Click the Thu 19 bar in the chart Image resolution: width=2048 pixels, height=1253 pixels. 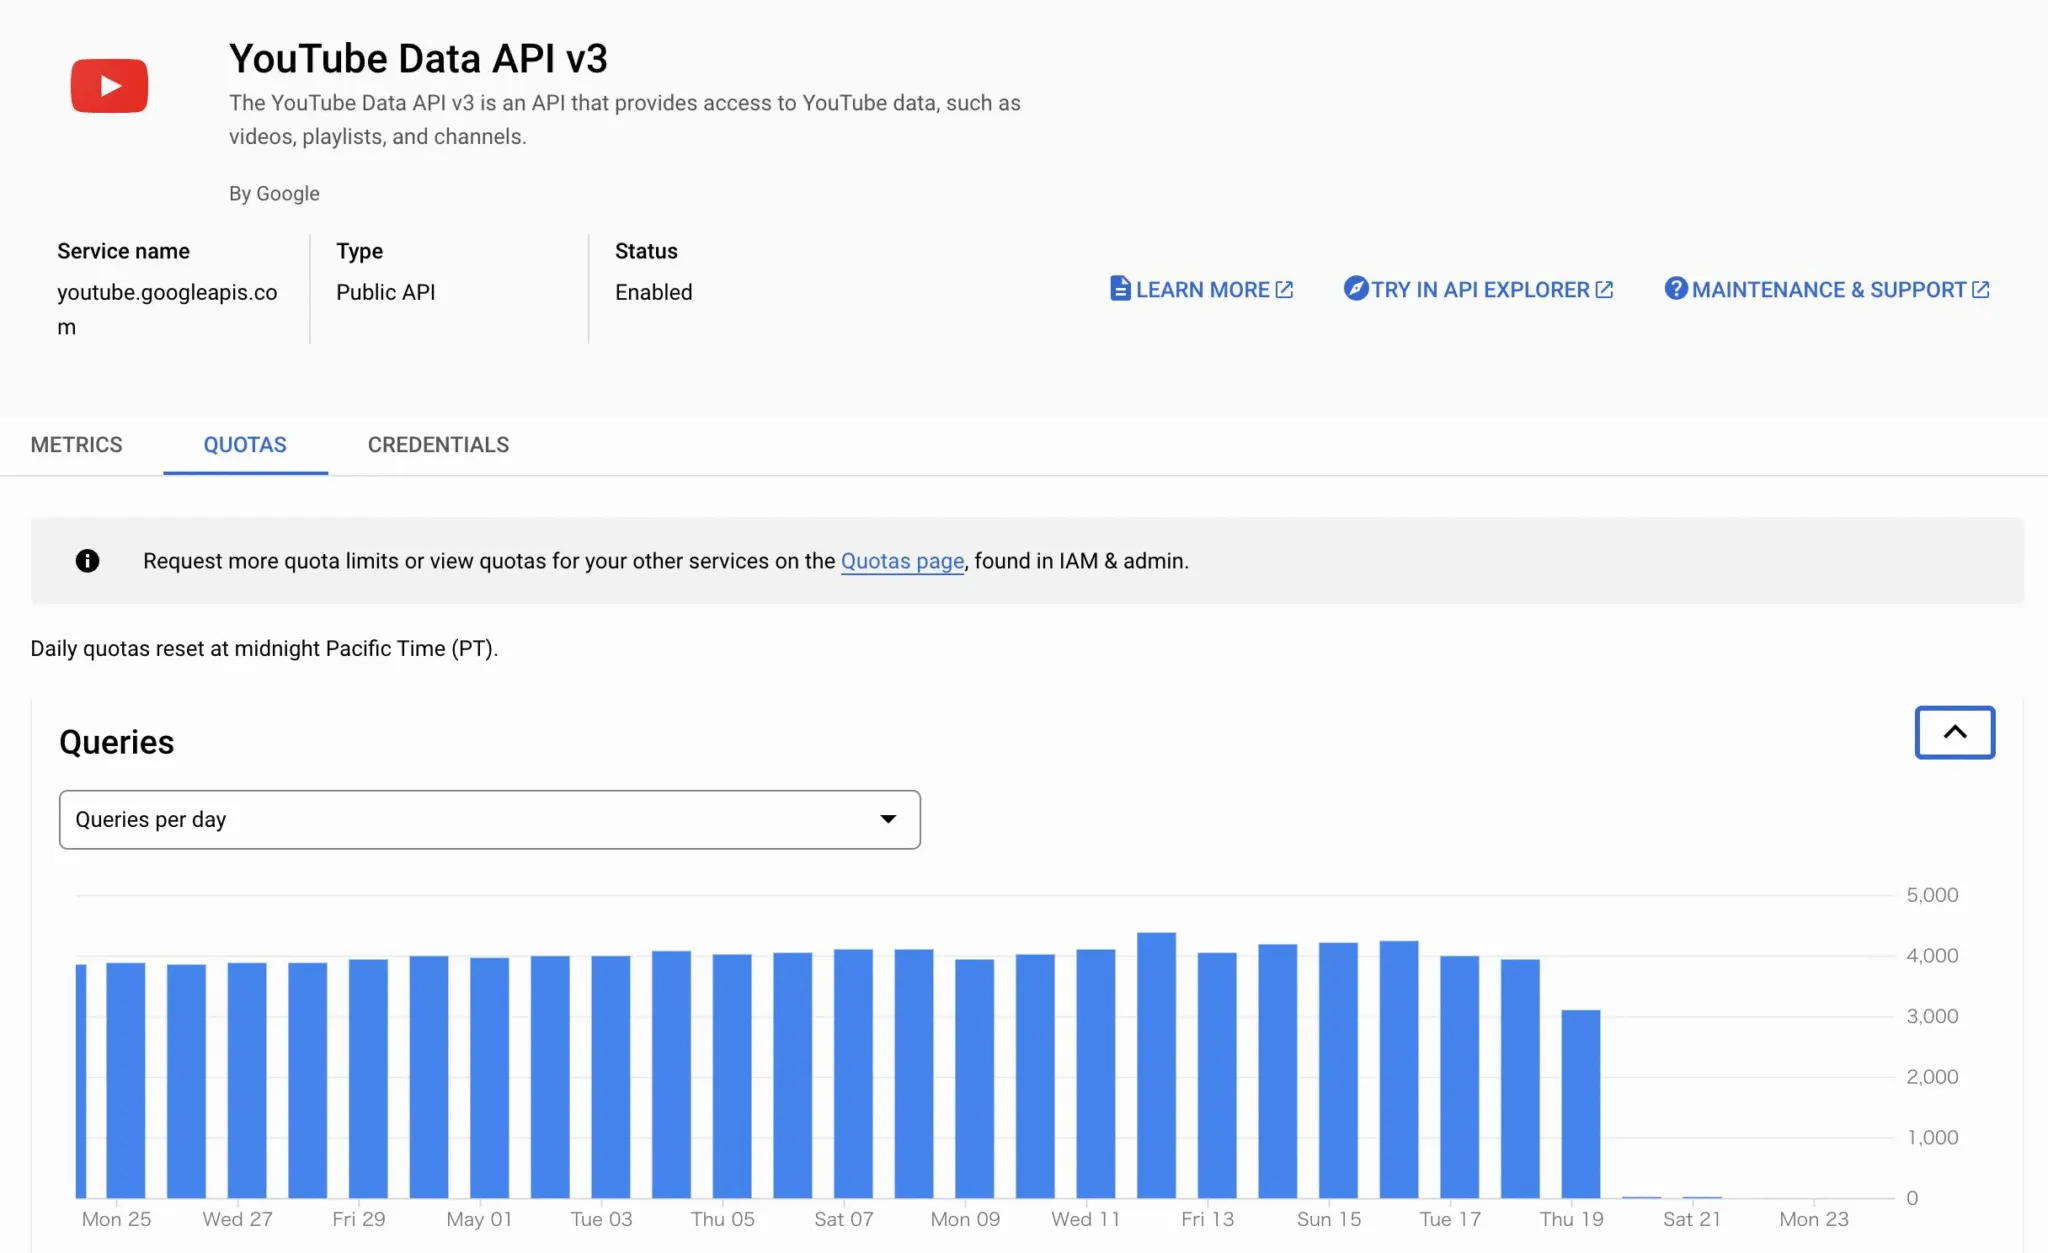[1581, 1104]
